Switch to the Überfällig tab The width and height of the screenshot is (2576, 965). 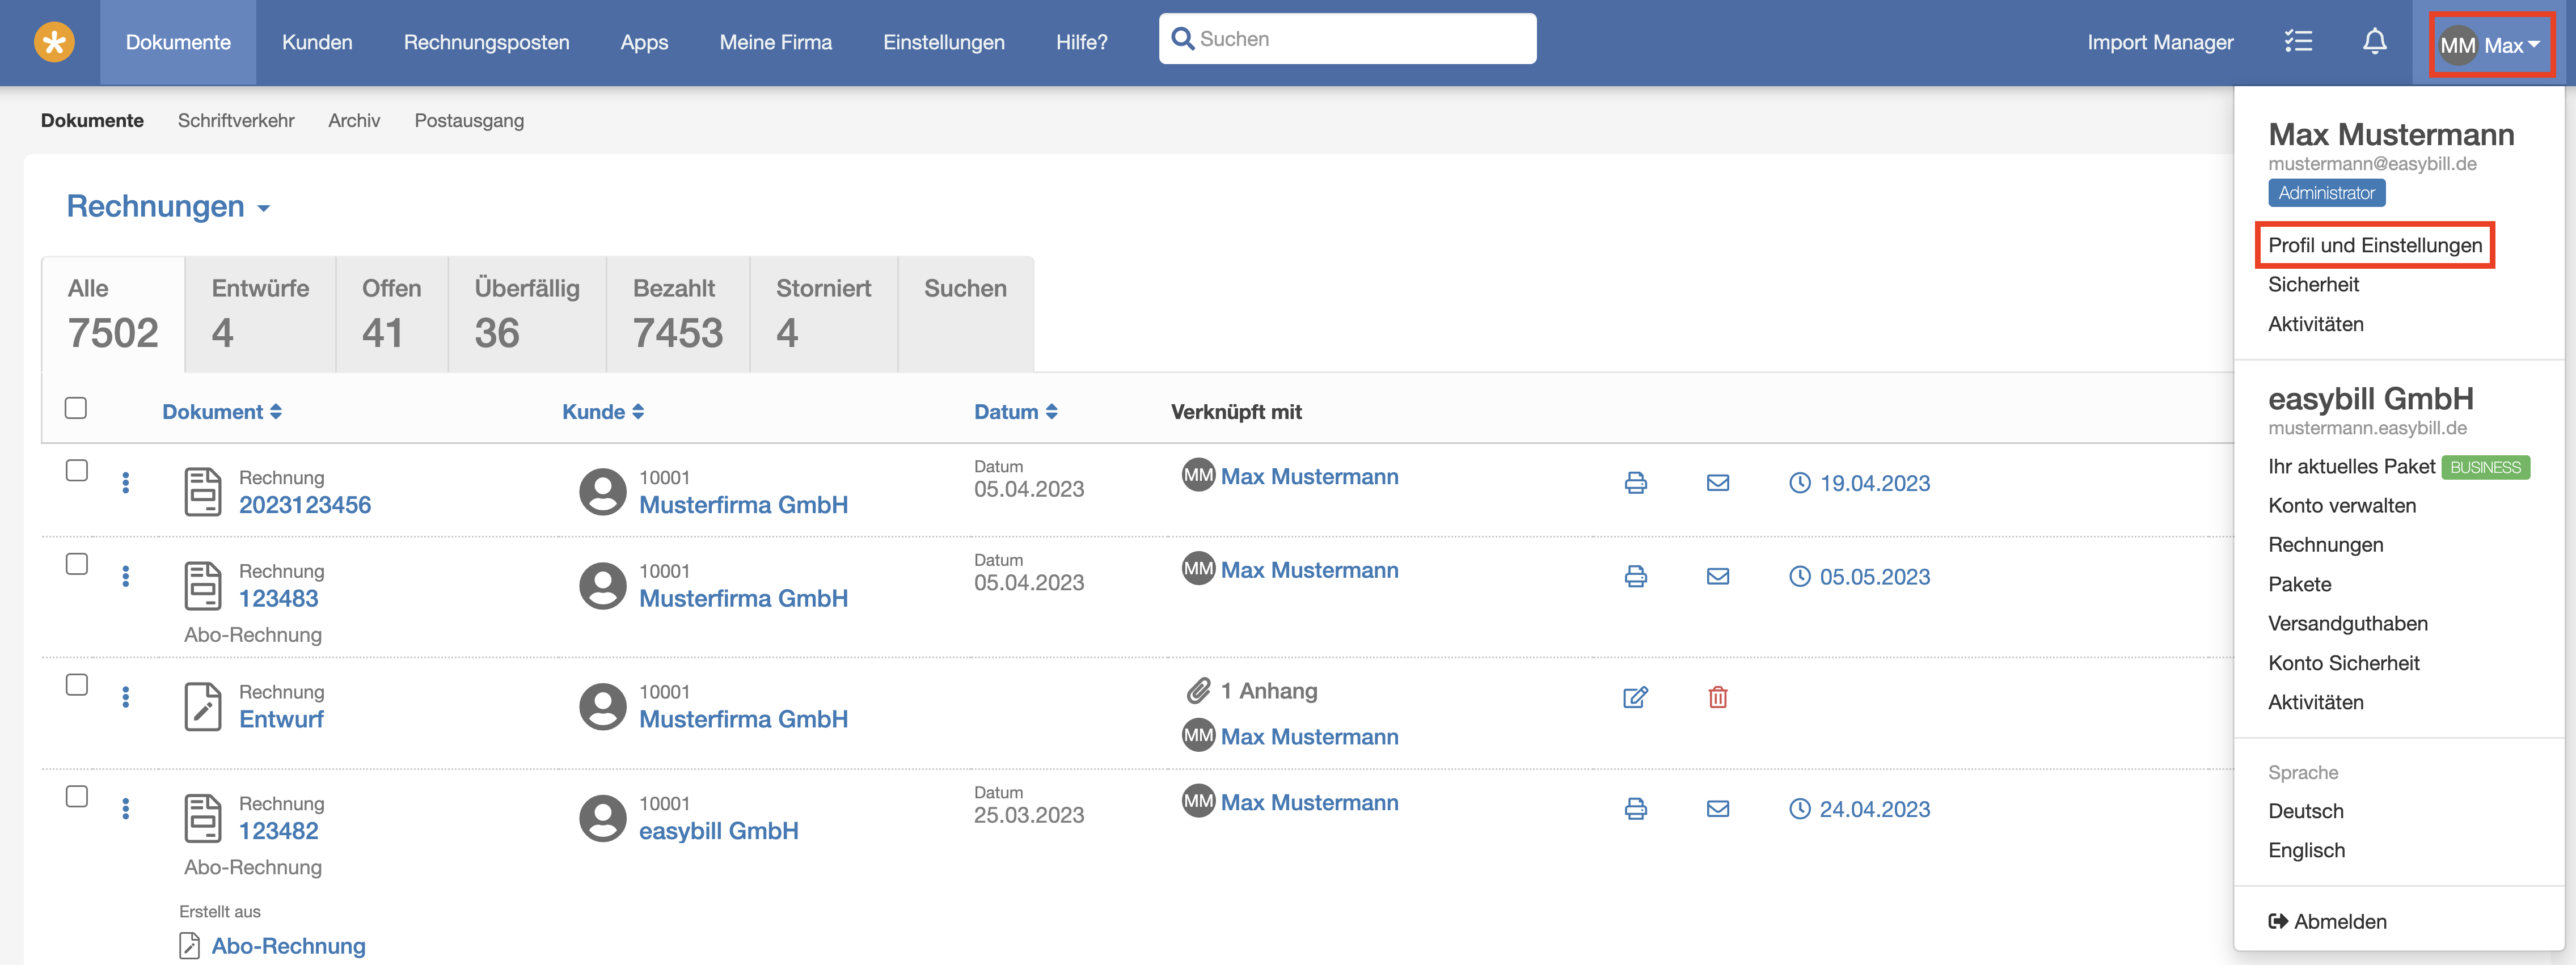click(x=526, y=314)
